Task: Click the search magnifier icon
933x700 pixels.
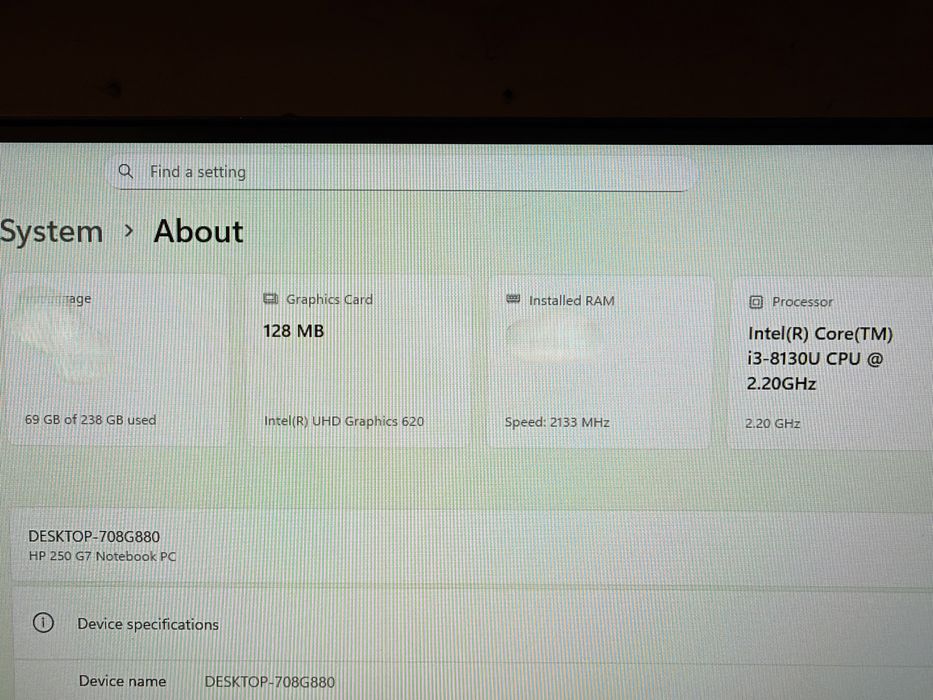Action: [126, 171]
